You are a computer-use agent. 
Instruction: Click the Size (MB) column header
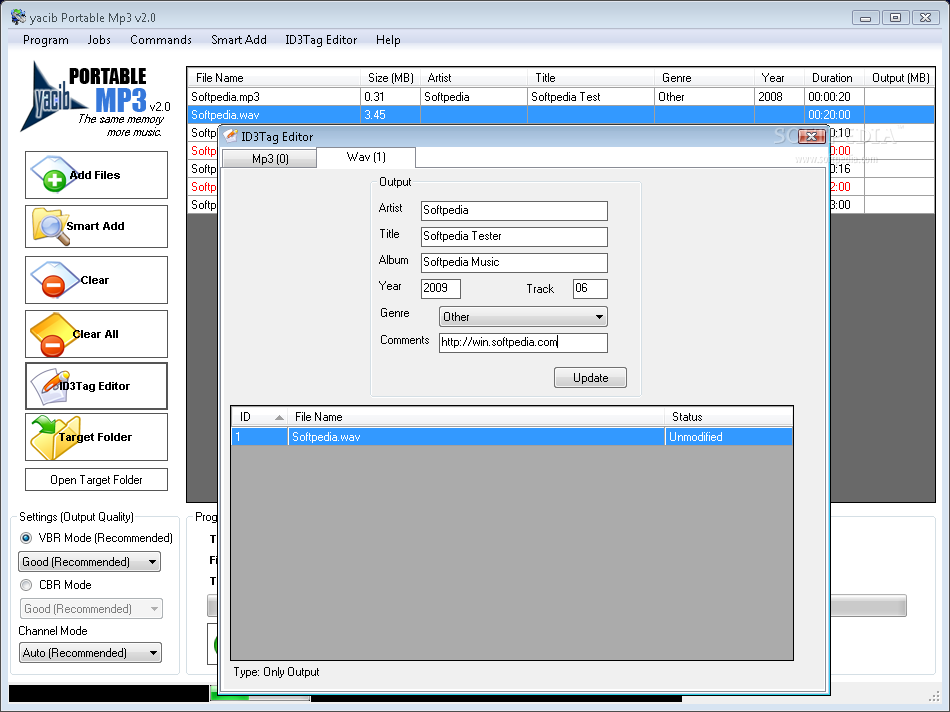click(391, 78)
